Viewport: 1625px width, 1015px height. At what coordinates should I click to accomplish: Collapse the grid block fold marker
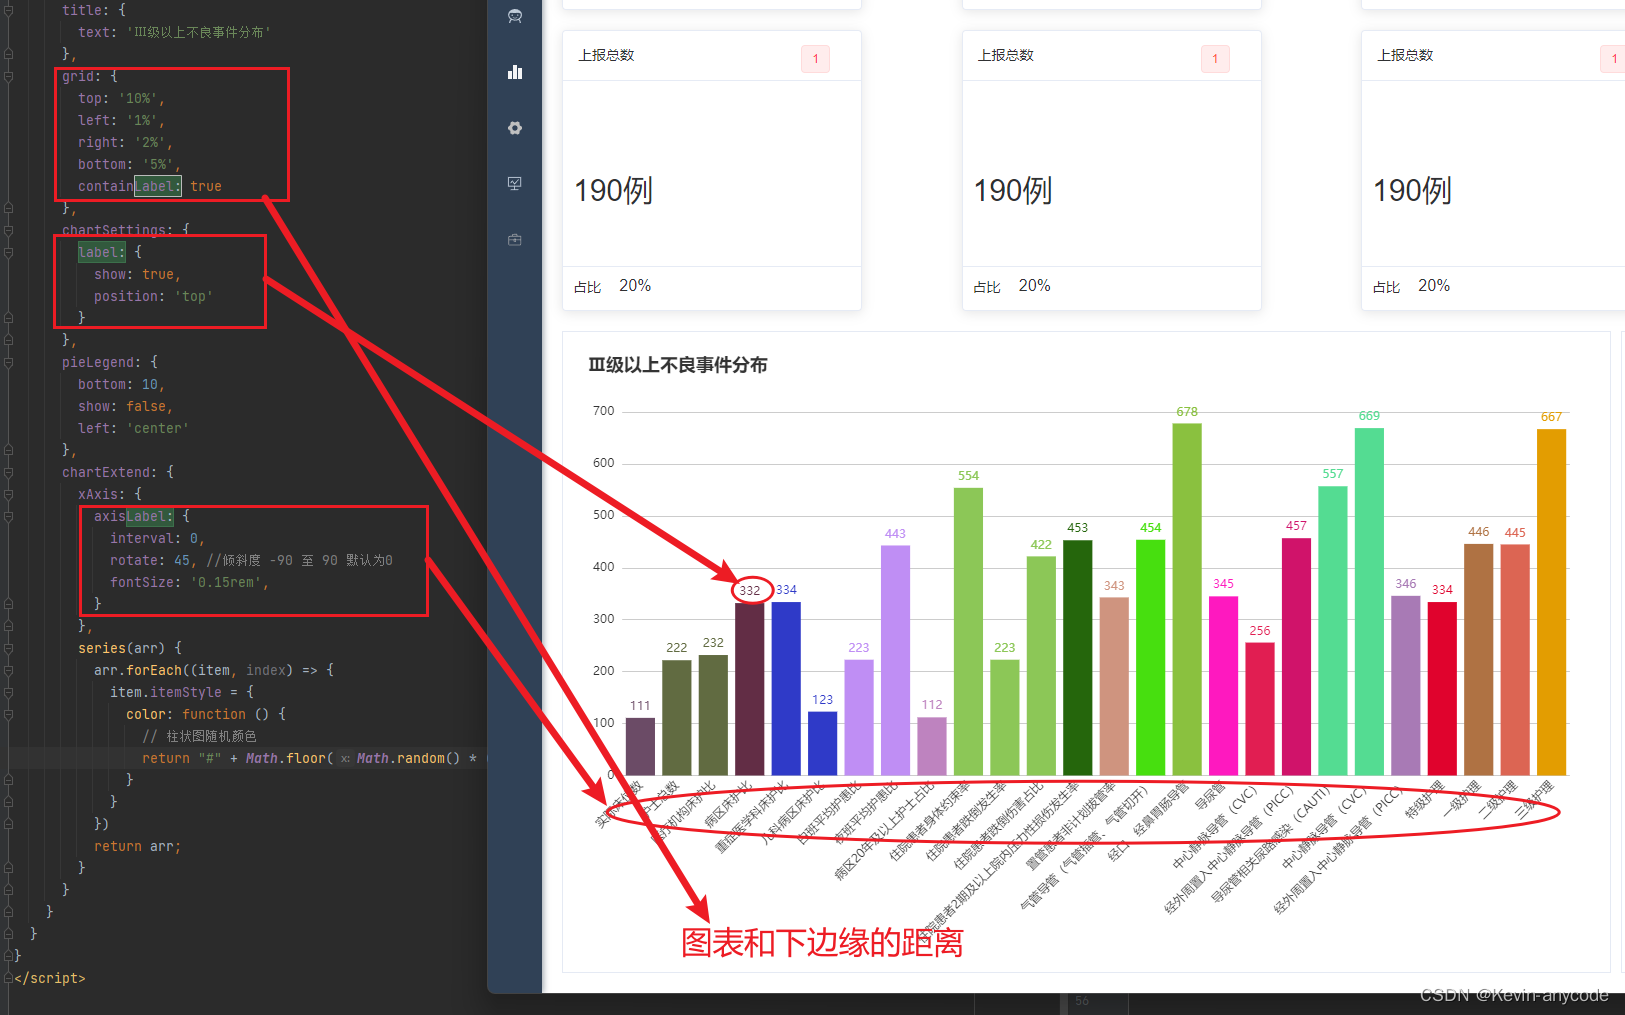(8, 76)
